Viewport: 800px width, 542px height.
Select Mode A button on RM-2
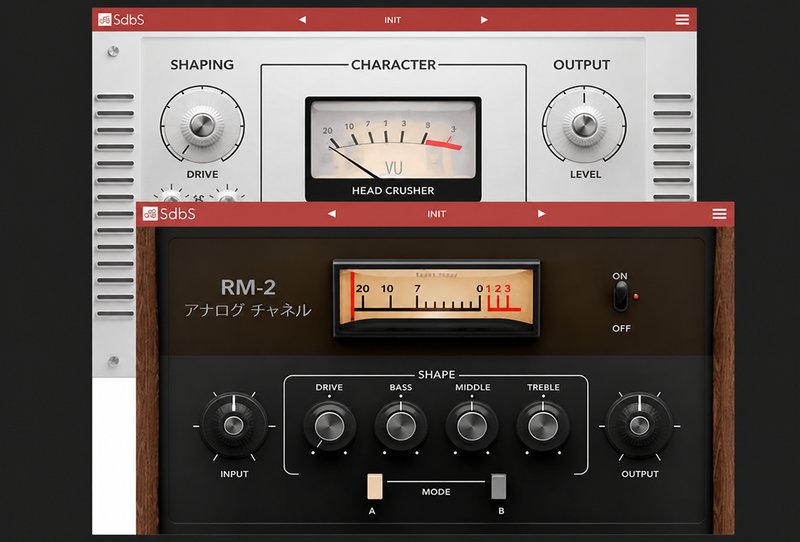coord(374,486)
